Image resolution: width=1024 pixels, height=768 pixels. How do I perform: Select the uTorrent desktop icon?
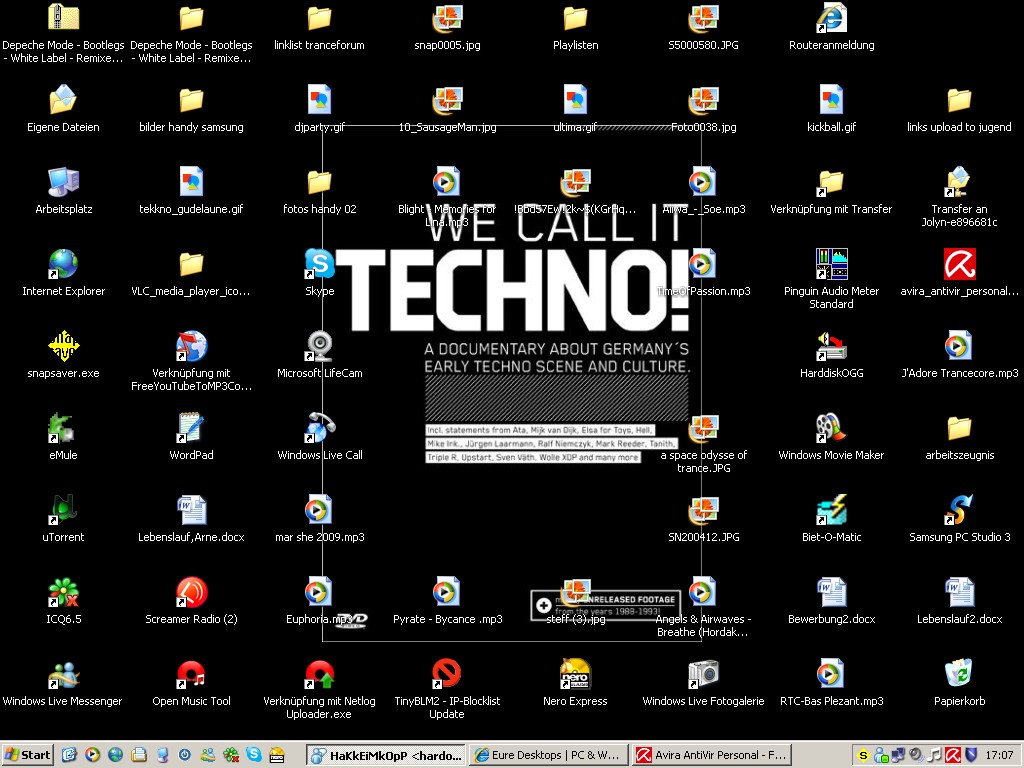(x=63, y=510)
